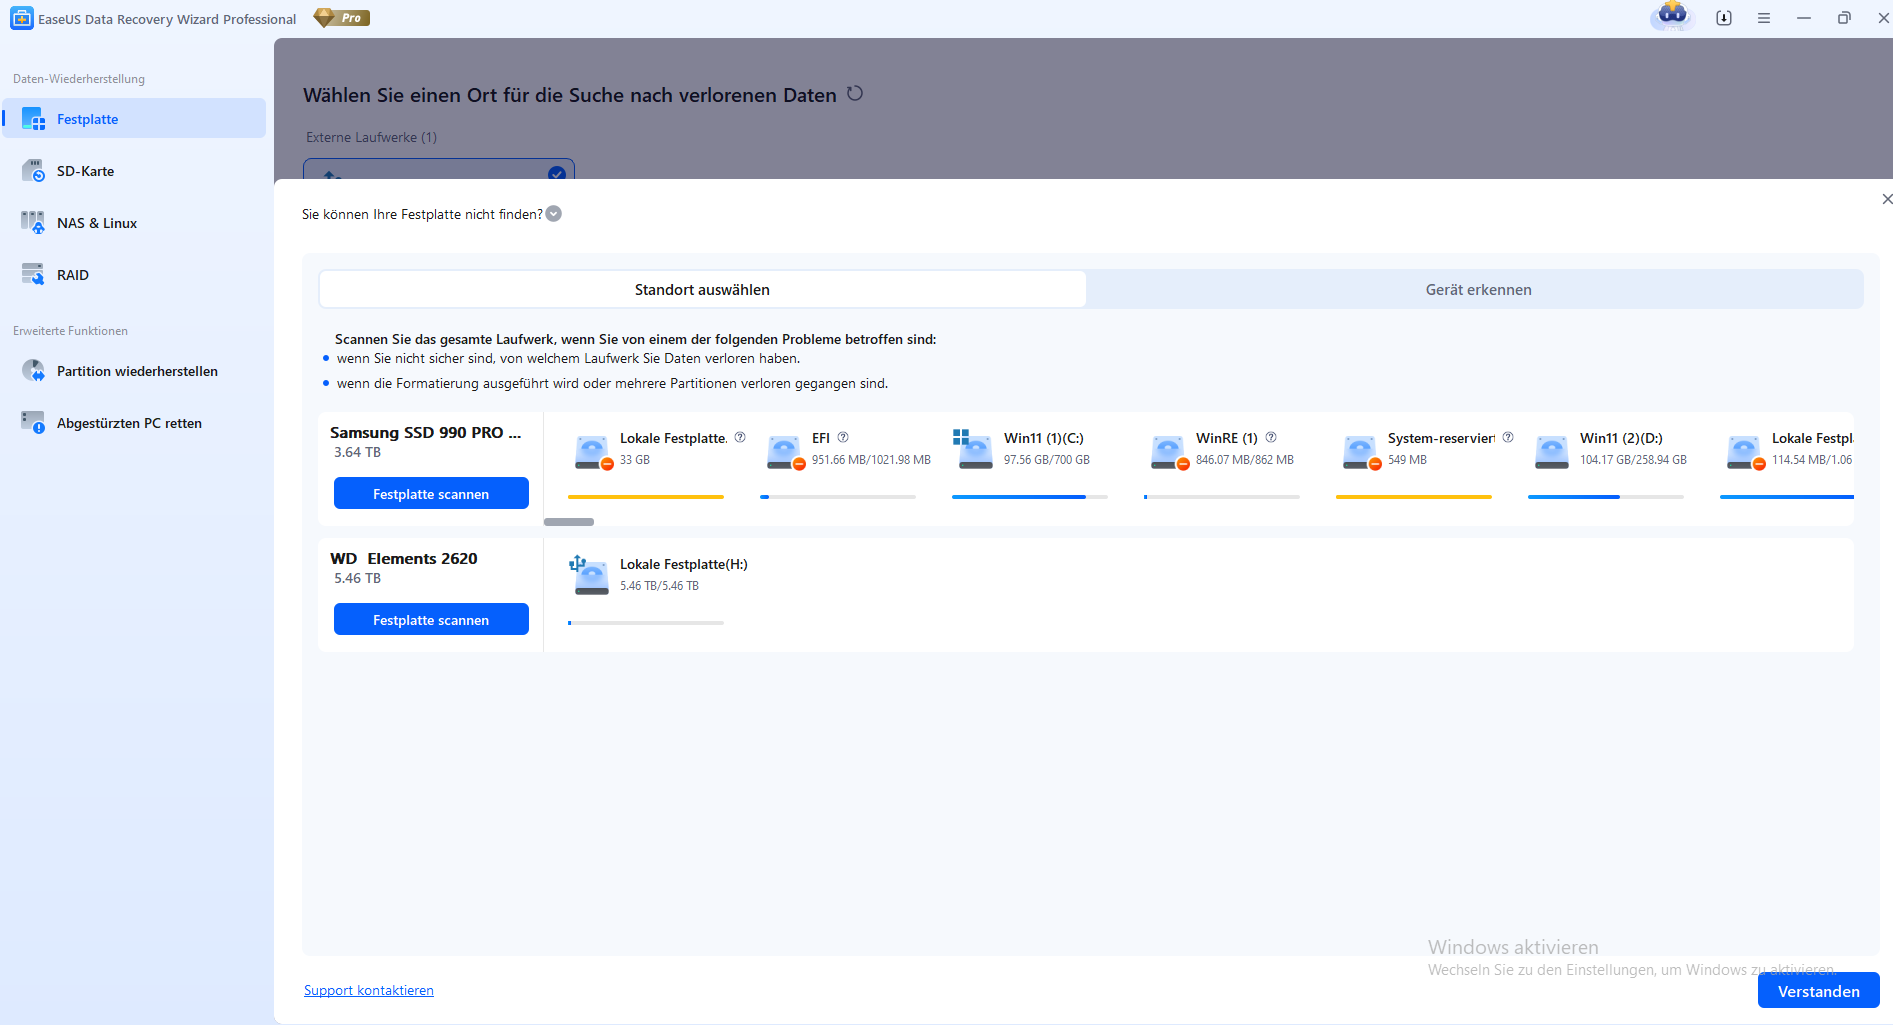Show help for Lokale Festplatte 33 GB
1893x1025 pixels.
click(740, 437)
